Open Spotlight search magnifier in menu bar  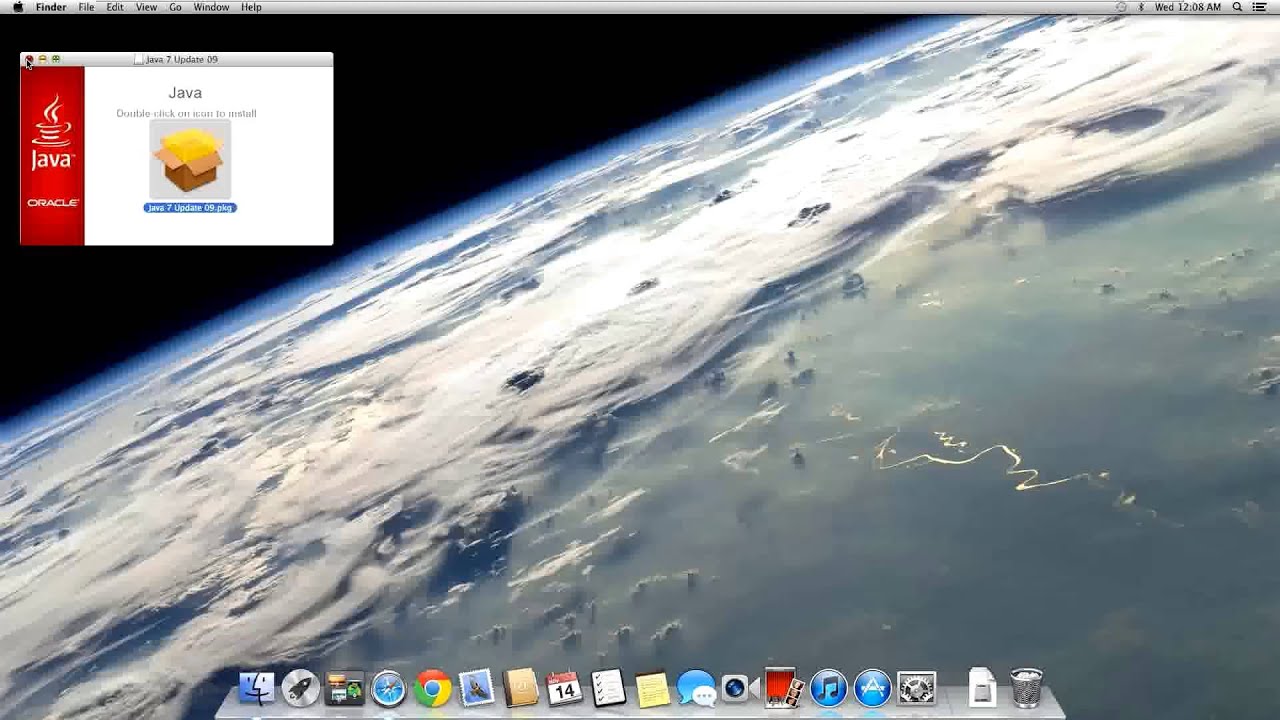point(1237,7)
